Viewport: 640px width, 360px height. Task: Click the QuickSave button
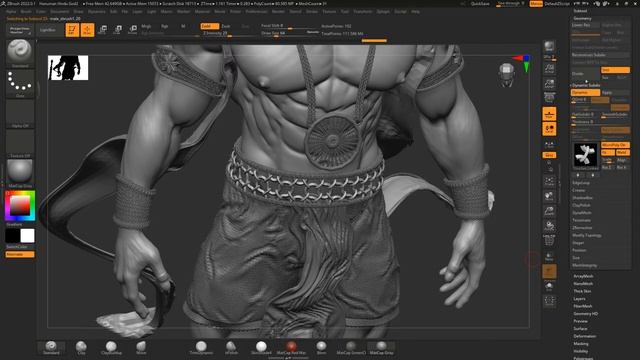[480, 4]
